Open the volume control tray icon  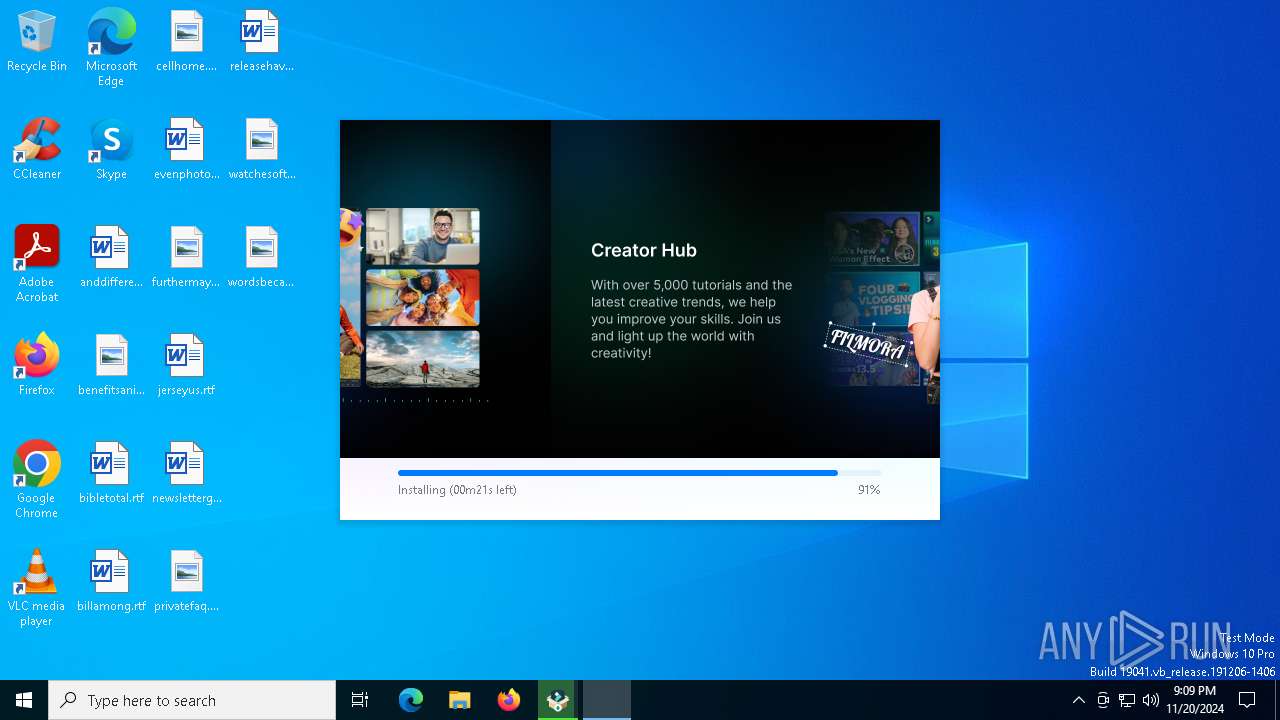coord(1151,700)
